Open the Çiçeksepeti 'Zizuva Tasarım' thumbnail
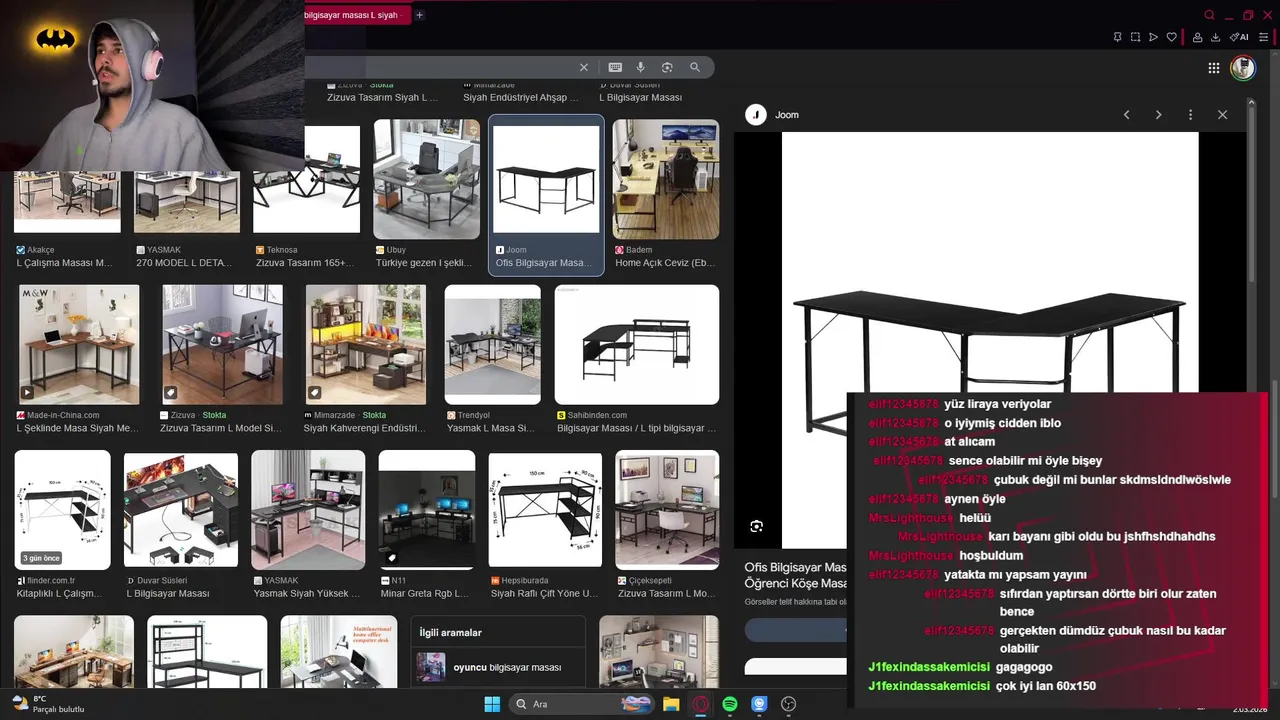Viewport: 1280px width, 720px height. (x=667, y=510)
